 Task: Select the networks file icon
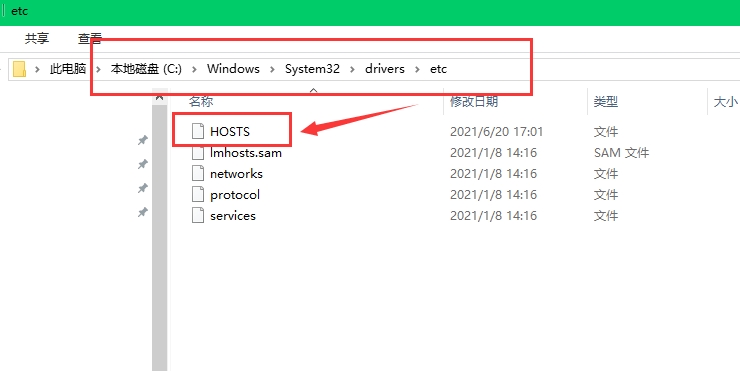pyautogui.click(x=198, y=174)
